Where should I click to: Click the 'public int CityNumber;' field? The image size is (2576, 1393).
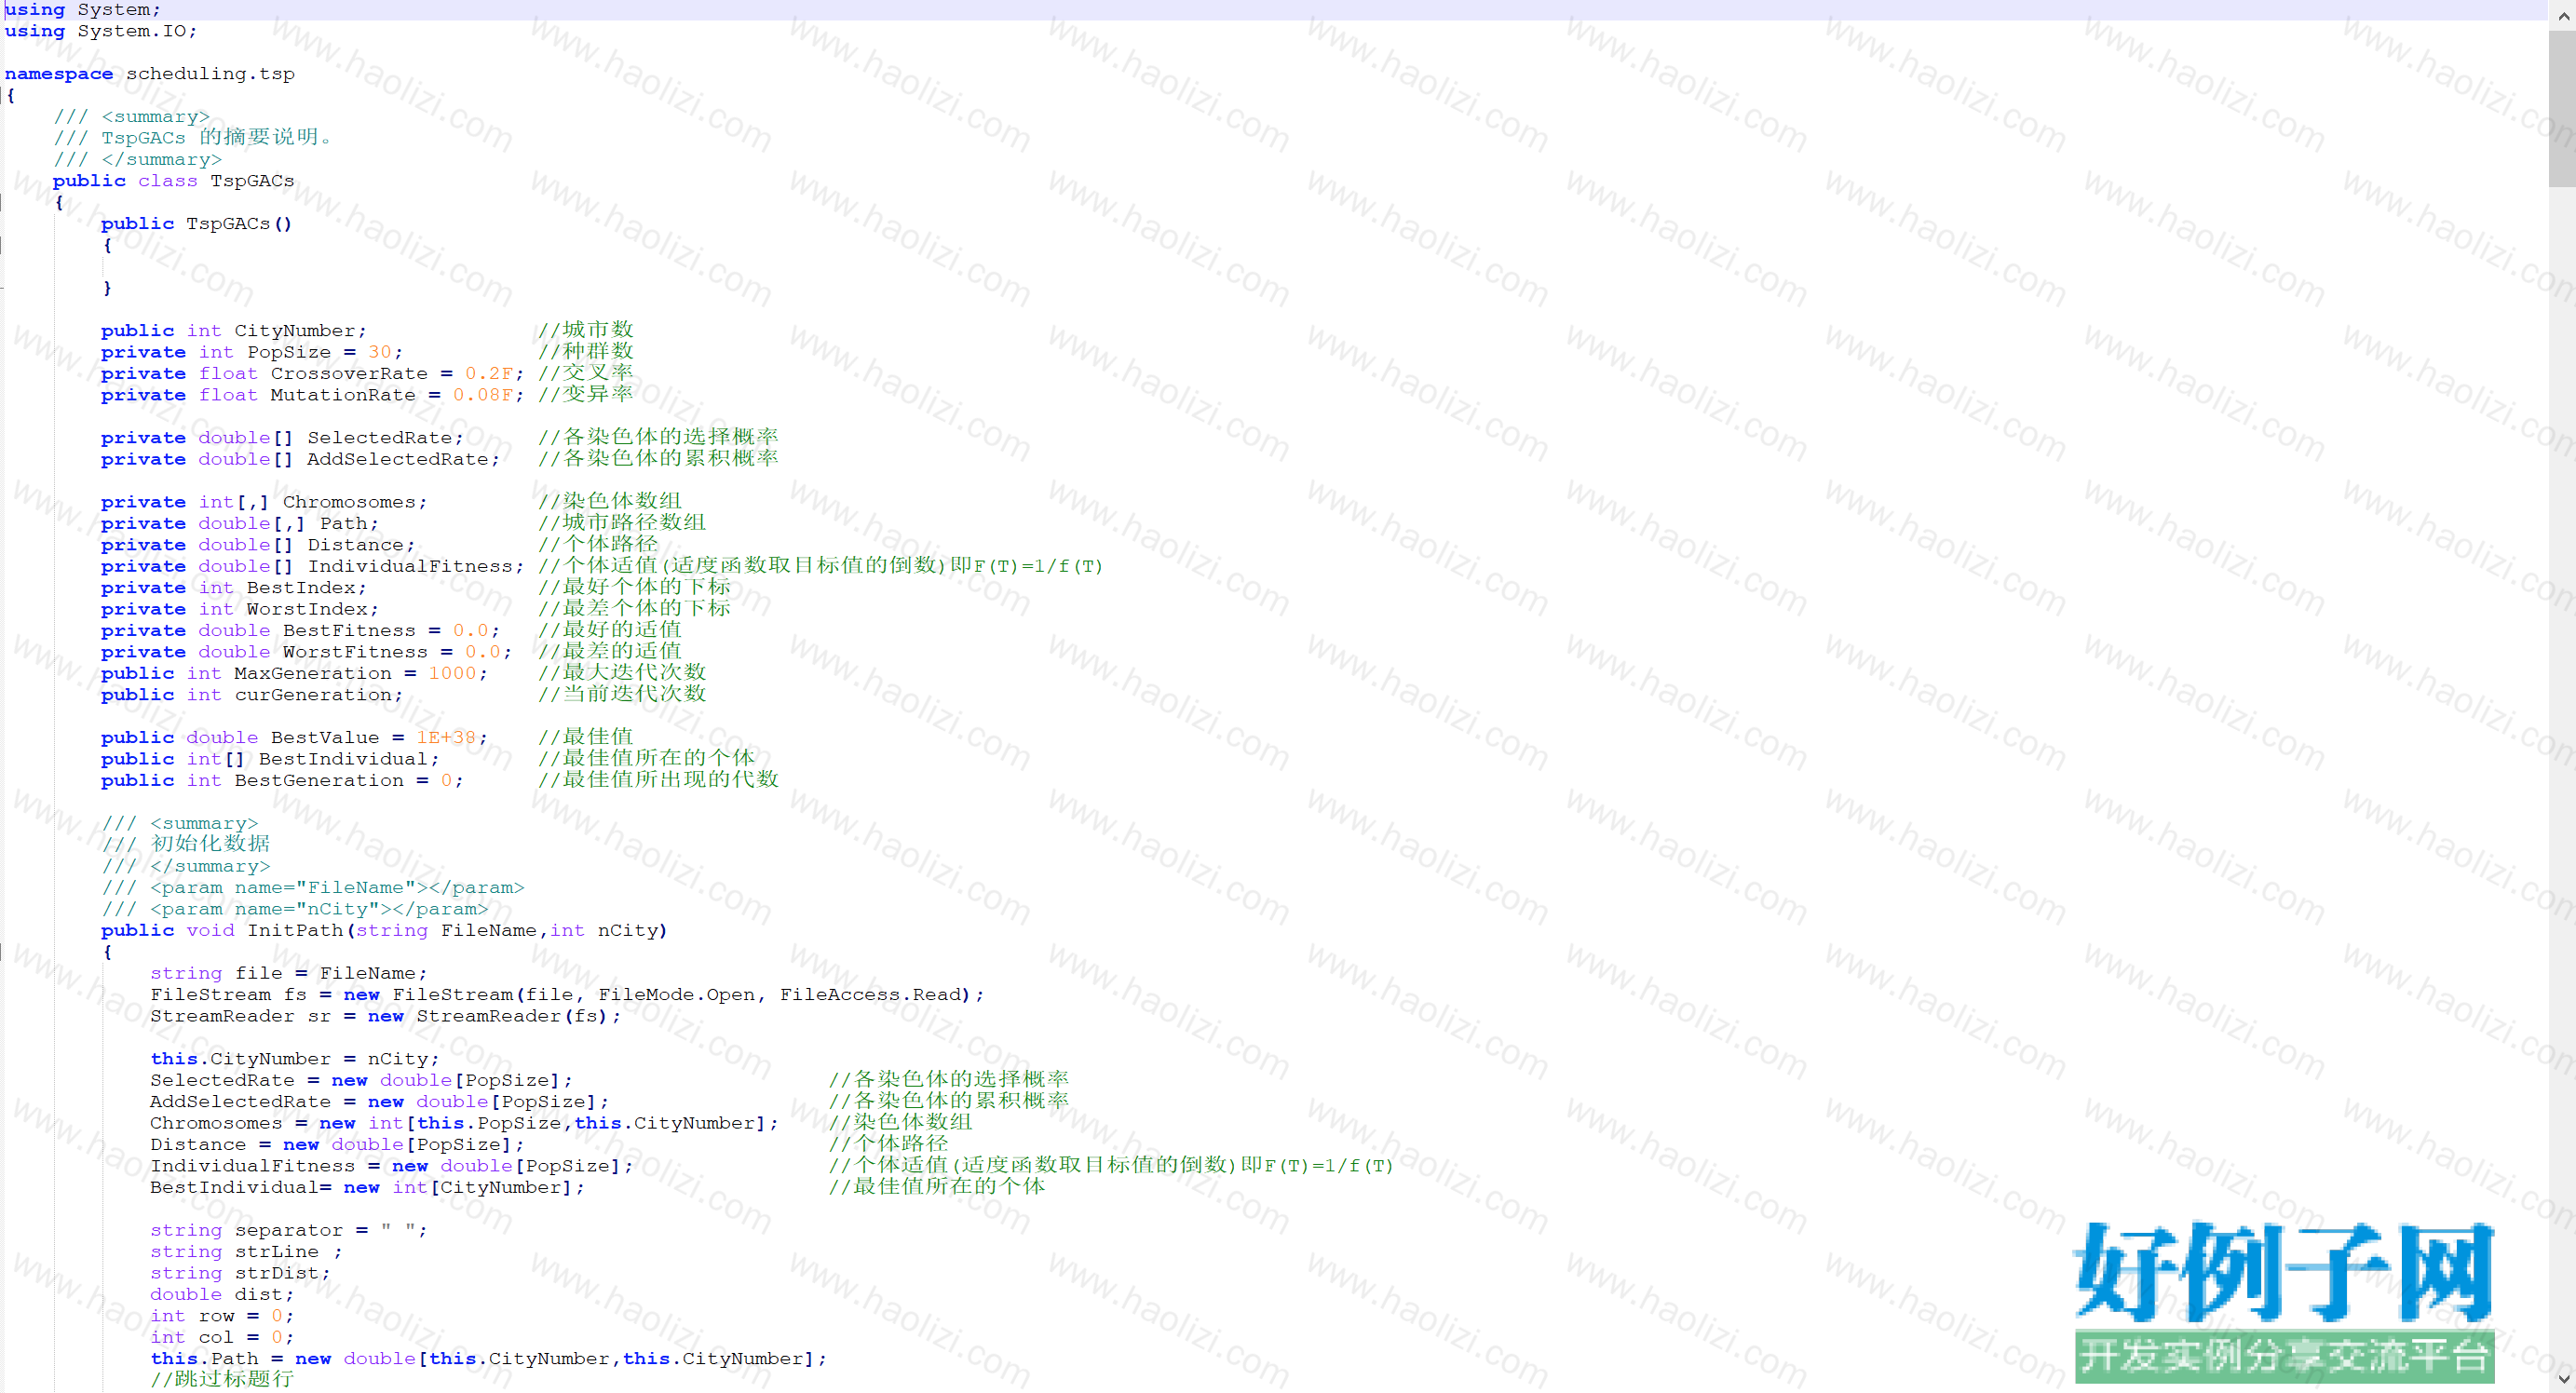click(234, 331)
